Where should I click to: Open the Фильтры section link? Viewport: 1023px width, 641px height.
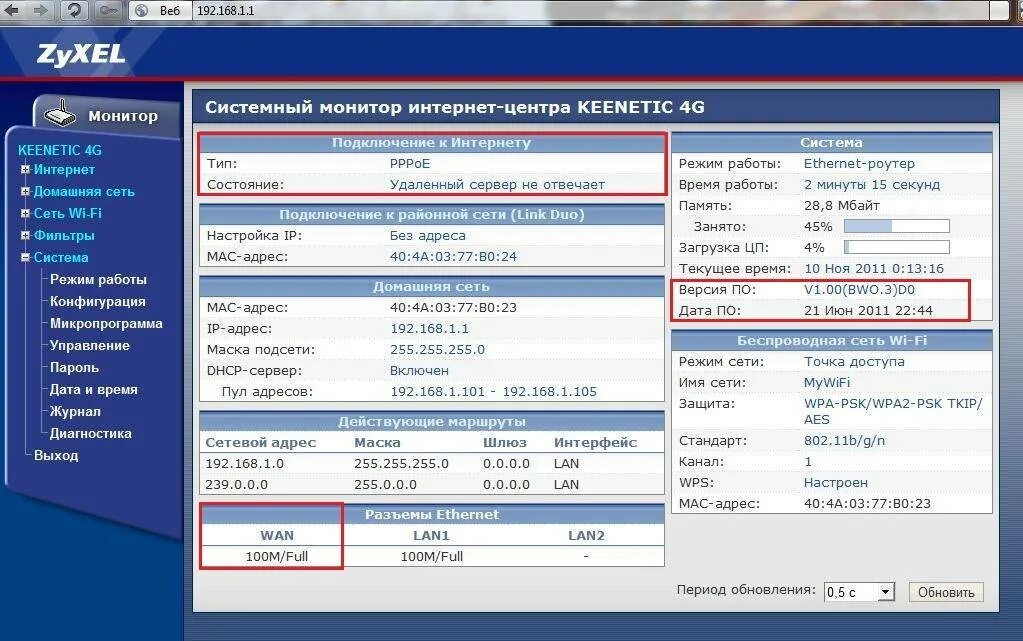point(64,236)
